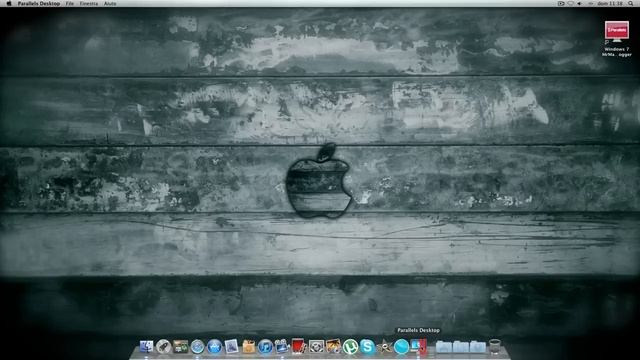
Task: Open iMovie star icon in the Dock
Action: 384,347
